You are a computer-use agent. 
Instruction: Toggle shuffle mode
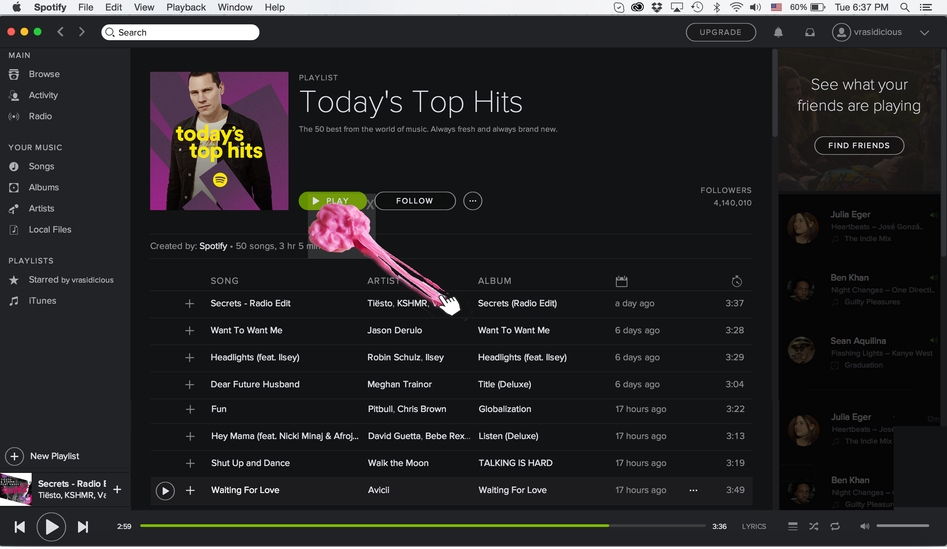814,527
